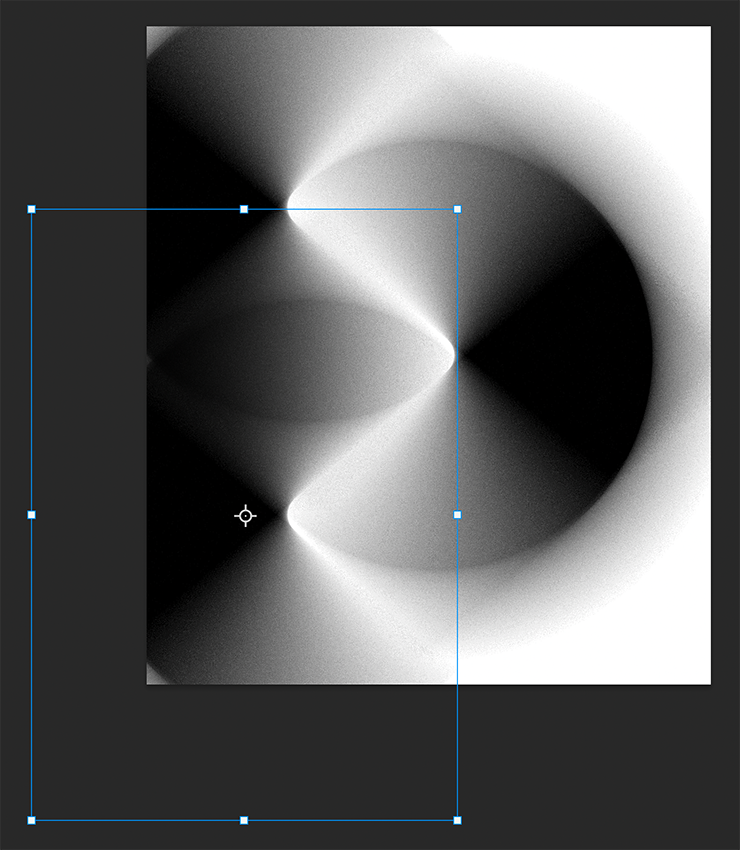
Task: Grab the top-right corner transform handle
Action: 457,209
